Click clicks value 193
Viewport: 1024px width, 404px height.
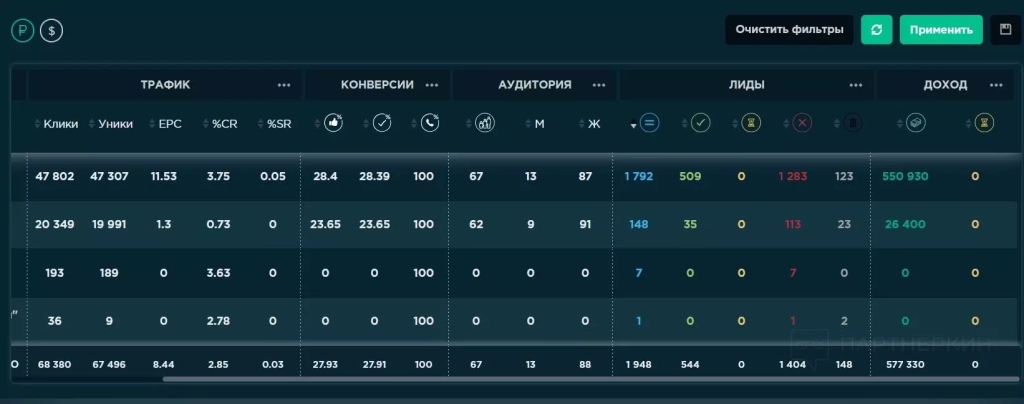tap(55, 273)
